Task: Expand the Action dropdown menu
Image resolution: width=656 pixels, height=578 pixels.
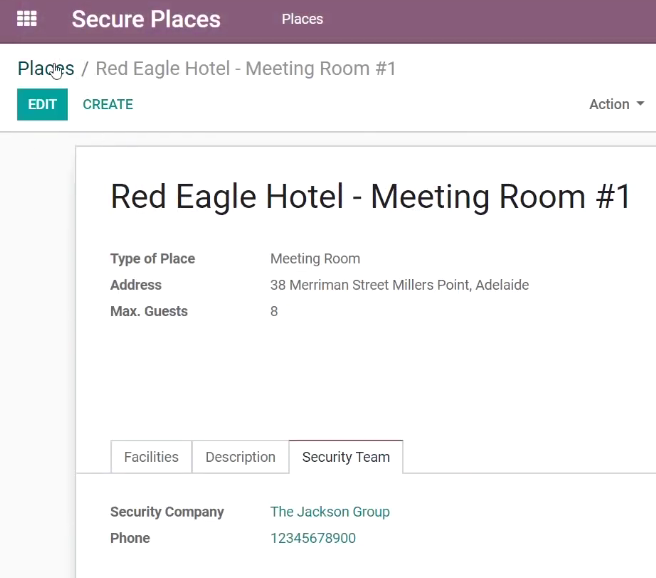Action: coord(616,104)
